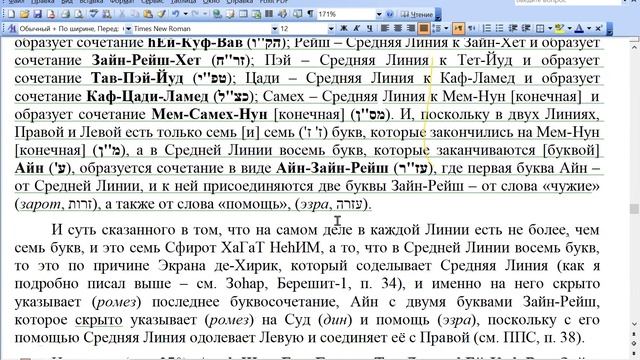Switch to Чтение reading layout
Viewport: 640px width, 360px height.
pos(417,14)
